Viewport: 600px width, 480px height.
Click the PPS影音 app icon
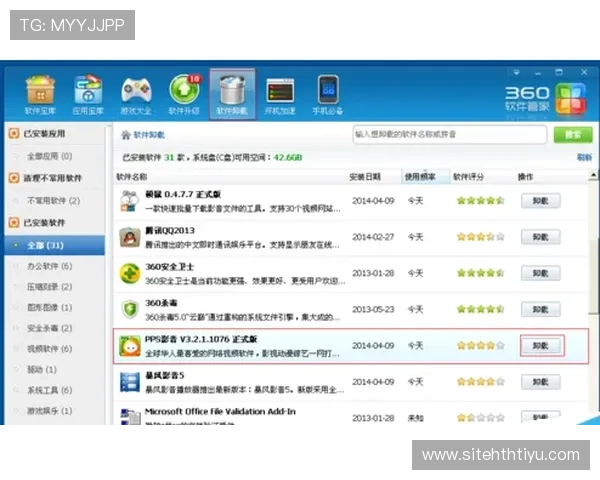pos(130,346)
